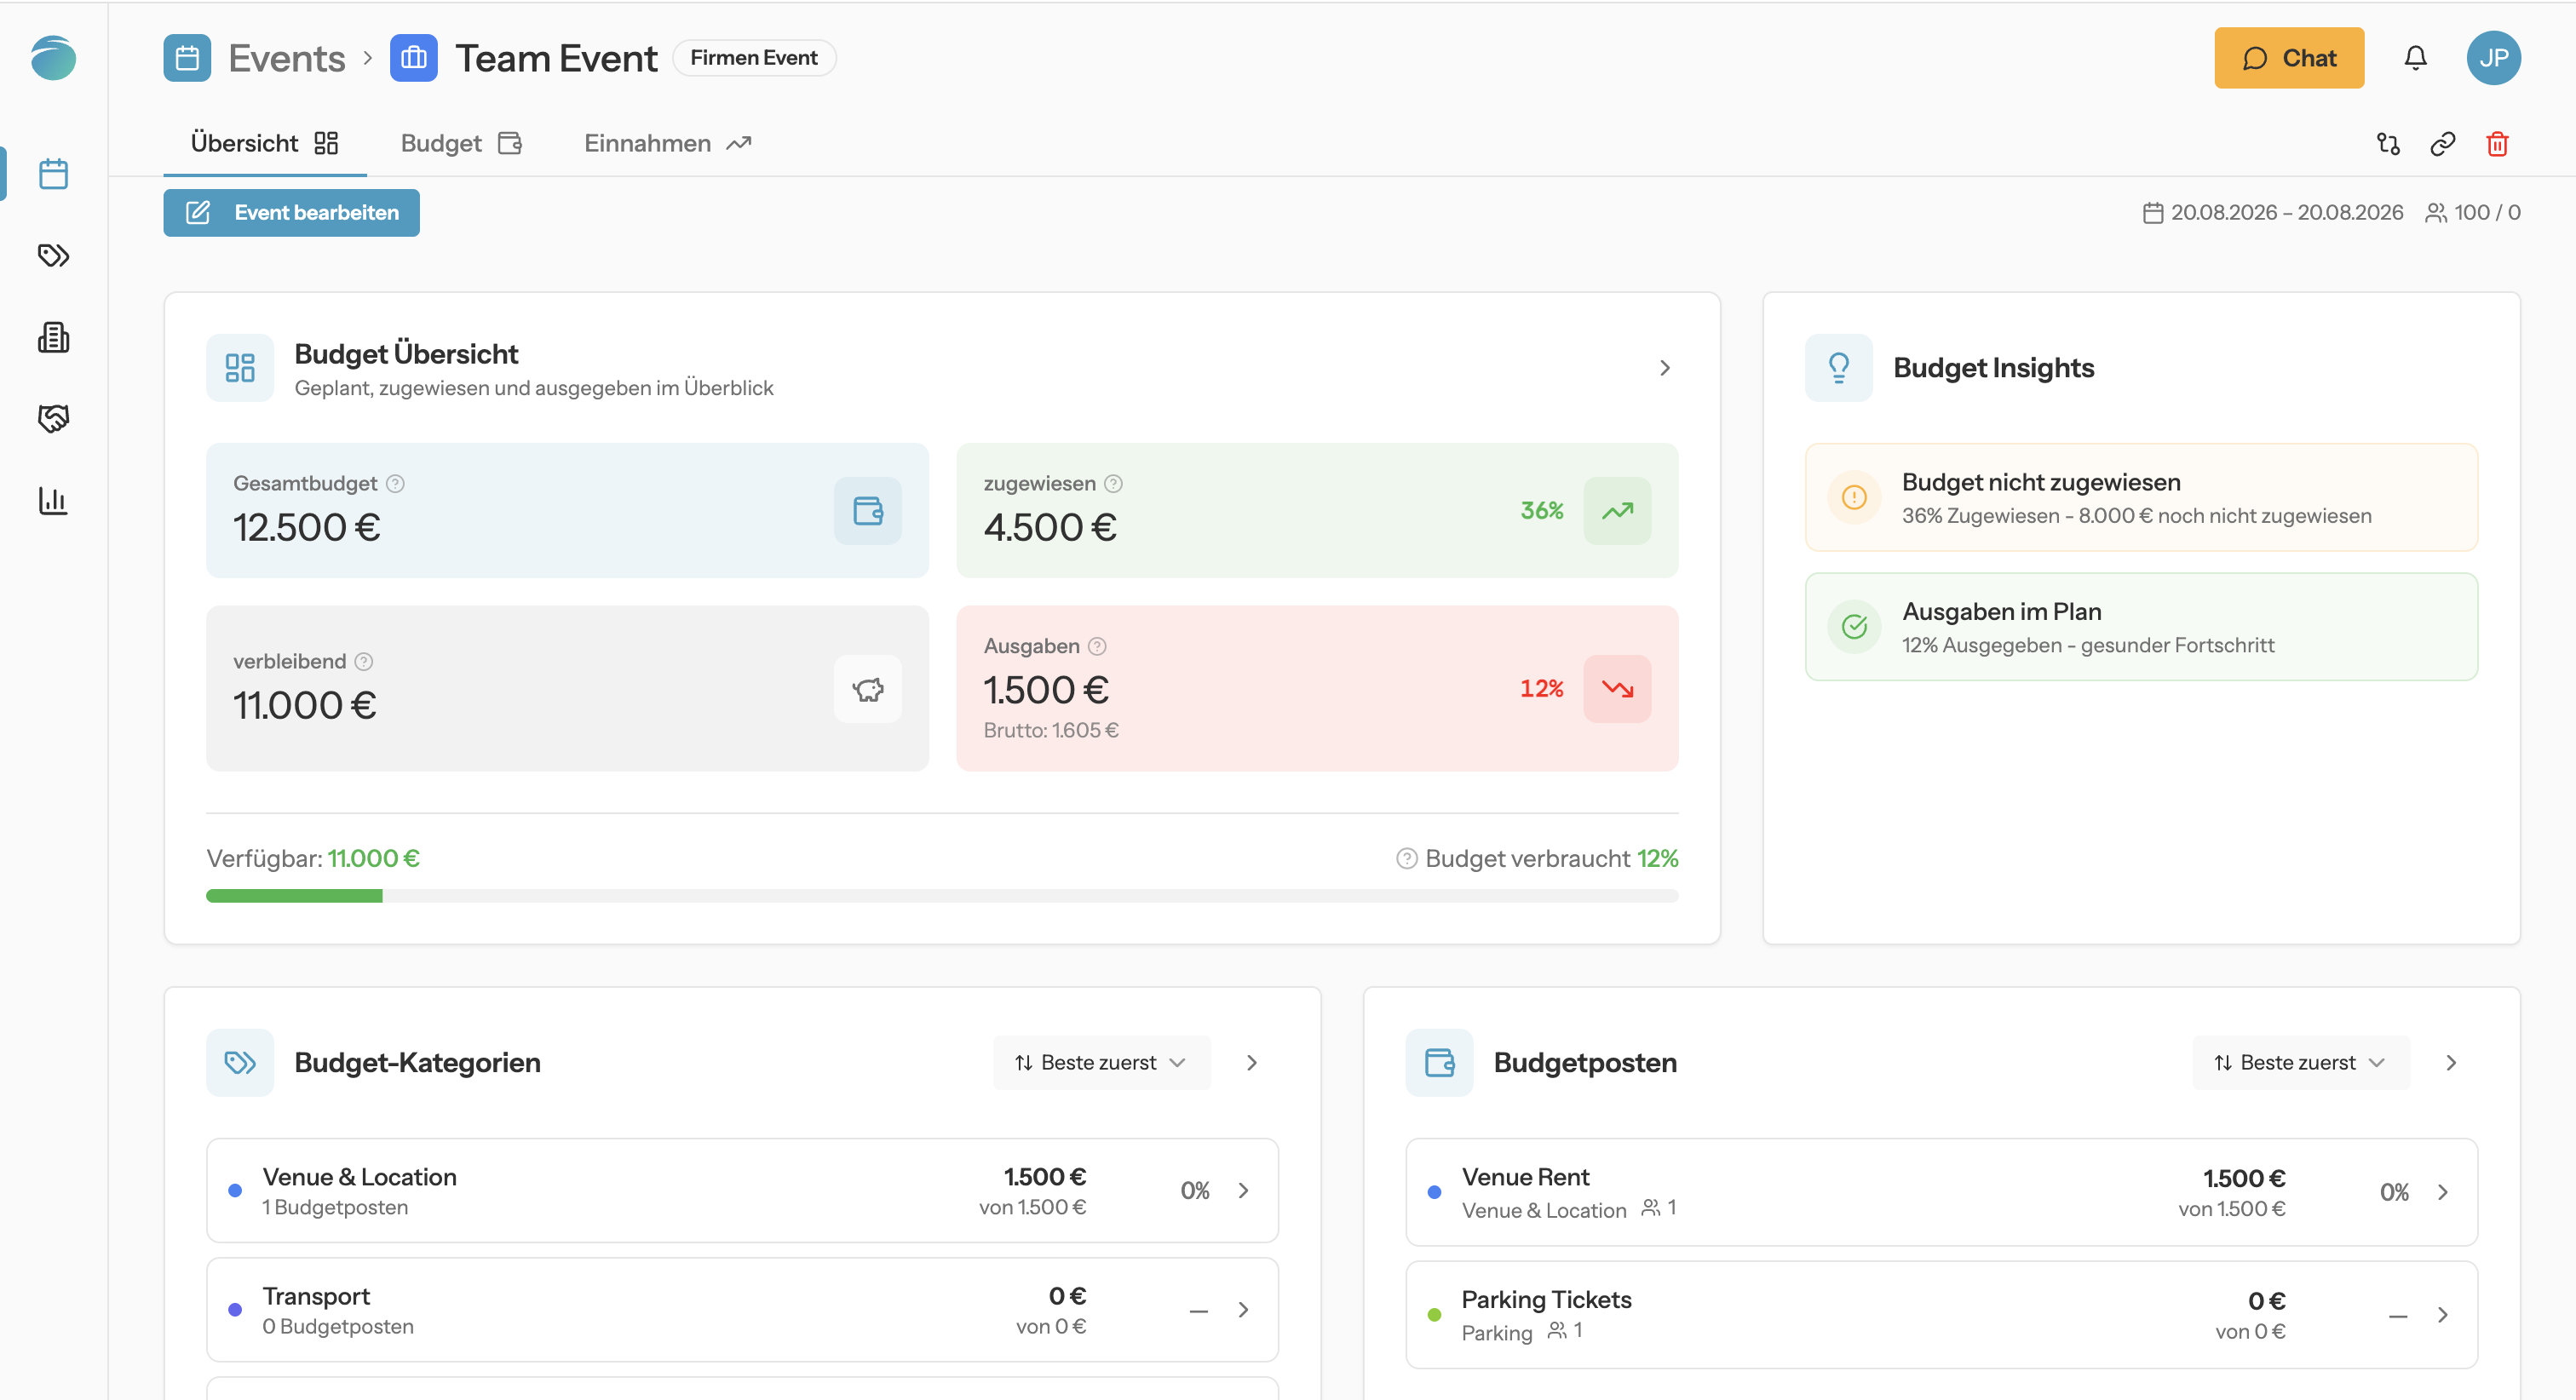Image resolution: width=2576 pixels, height=1400 pixels.
Task: Click the zugewiesen help question icon
Action: [1113, 484]
